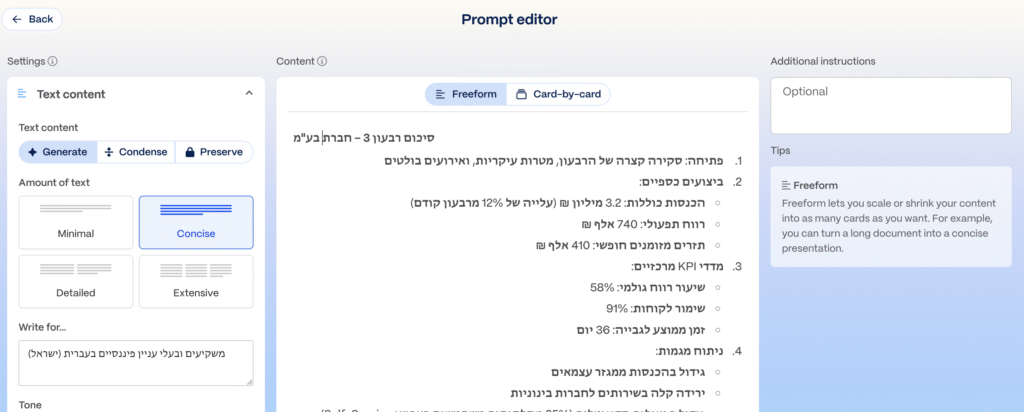Screen dimensions: 1024x412
Task: Choose the Extensive amount of text
Action: 196,281
